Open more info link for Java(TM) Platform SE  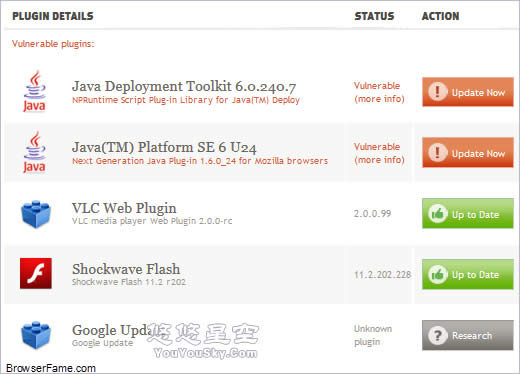pos(379,160)
